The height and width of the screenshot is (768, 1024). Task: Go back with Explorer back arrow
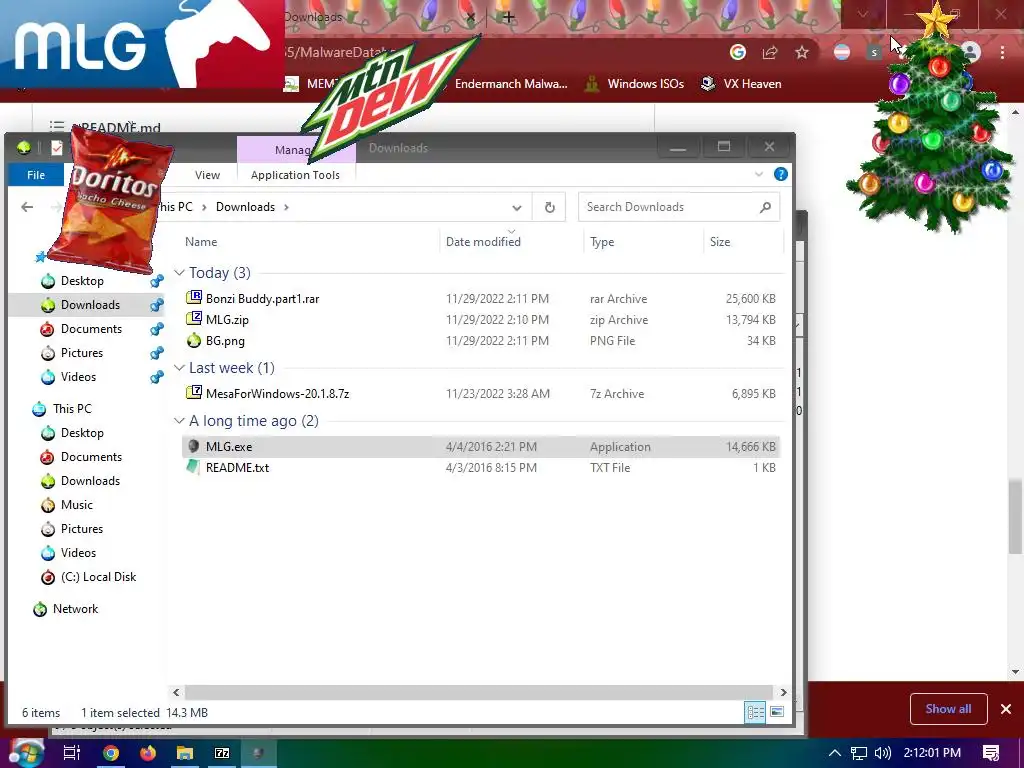pos(27,207)
